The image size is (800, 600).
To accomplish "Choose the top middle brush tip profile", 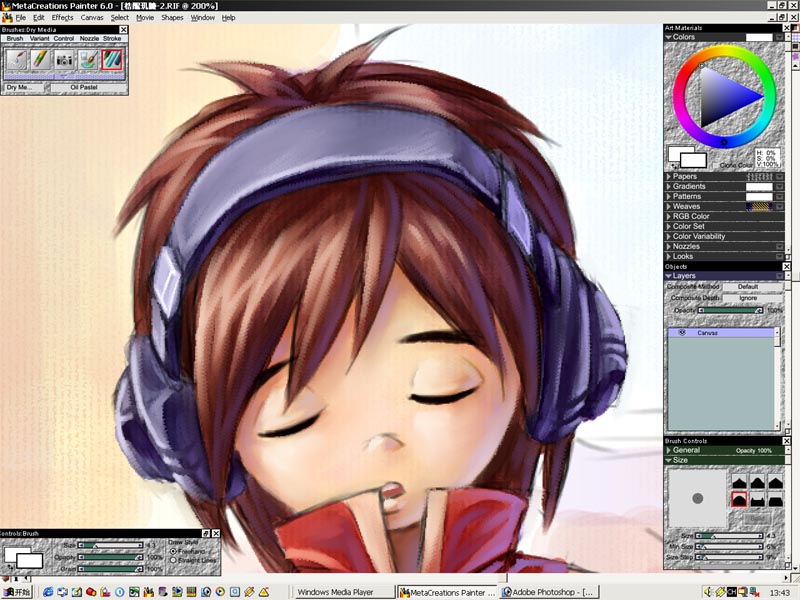I will tap(757, 482).
